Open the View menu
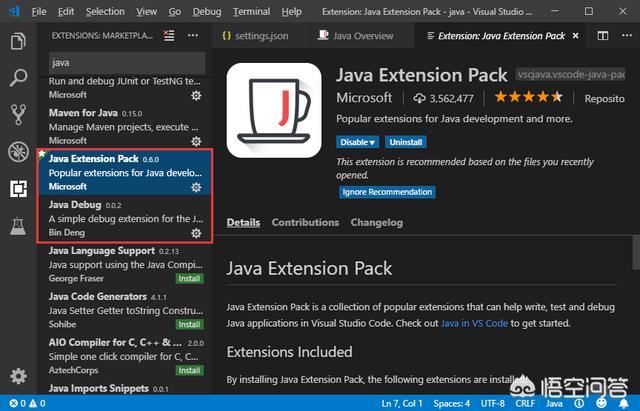This screenshot has height=411, width=640. pos(147,11)
